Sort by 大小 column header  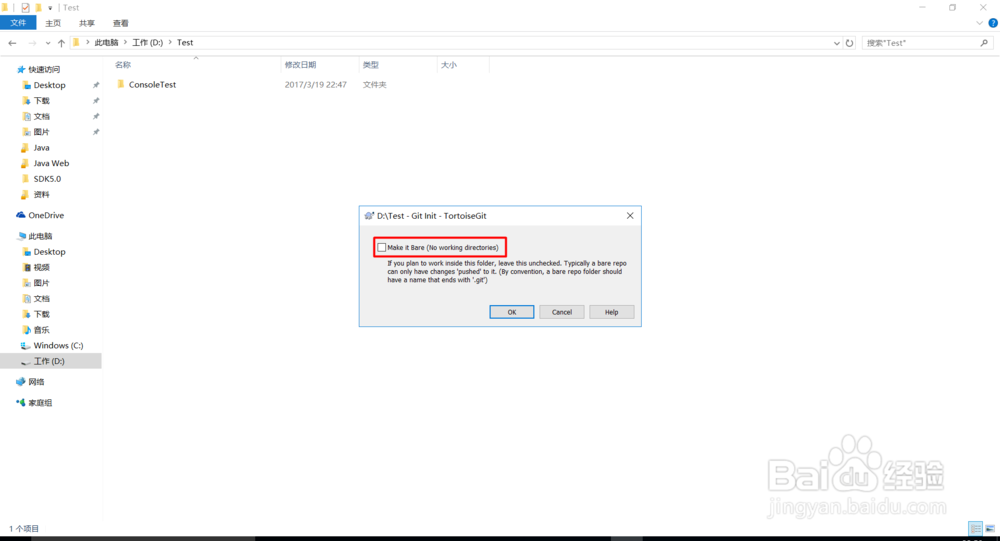pyautogui.click(x=449, y=64)
